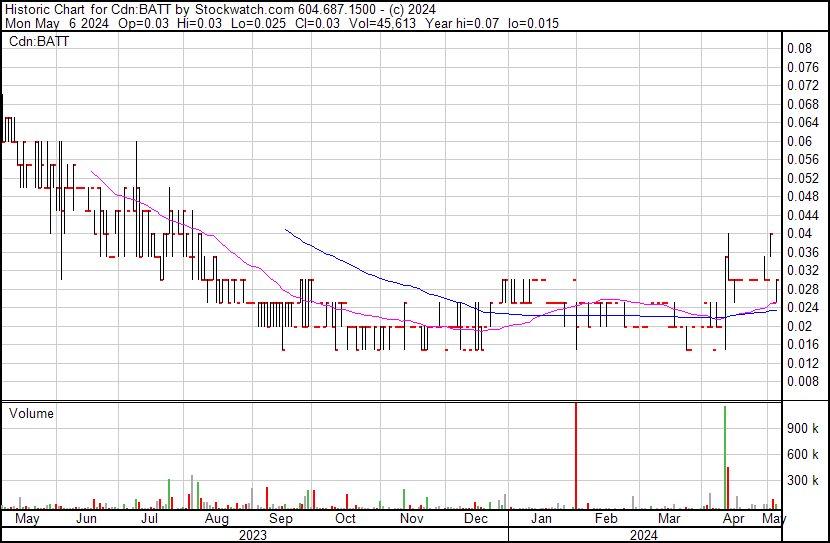Select the 0.056 price axis label
830x543 pixels.
point(803,159)
